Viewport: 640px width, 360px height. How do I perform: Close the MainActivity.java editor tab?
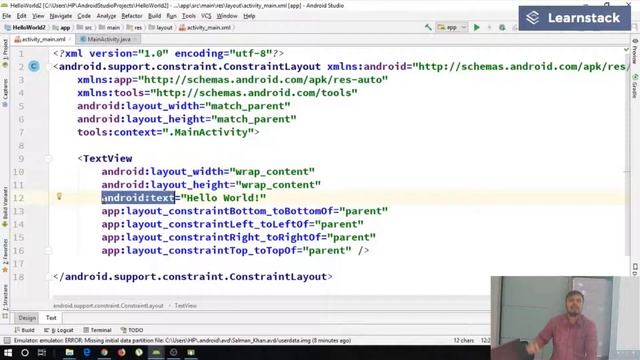pos(135,39)
